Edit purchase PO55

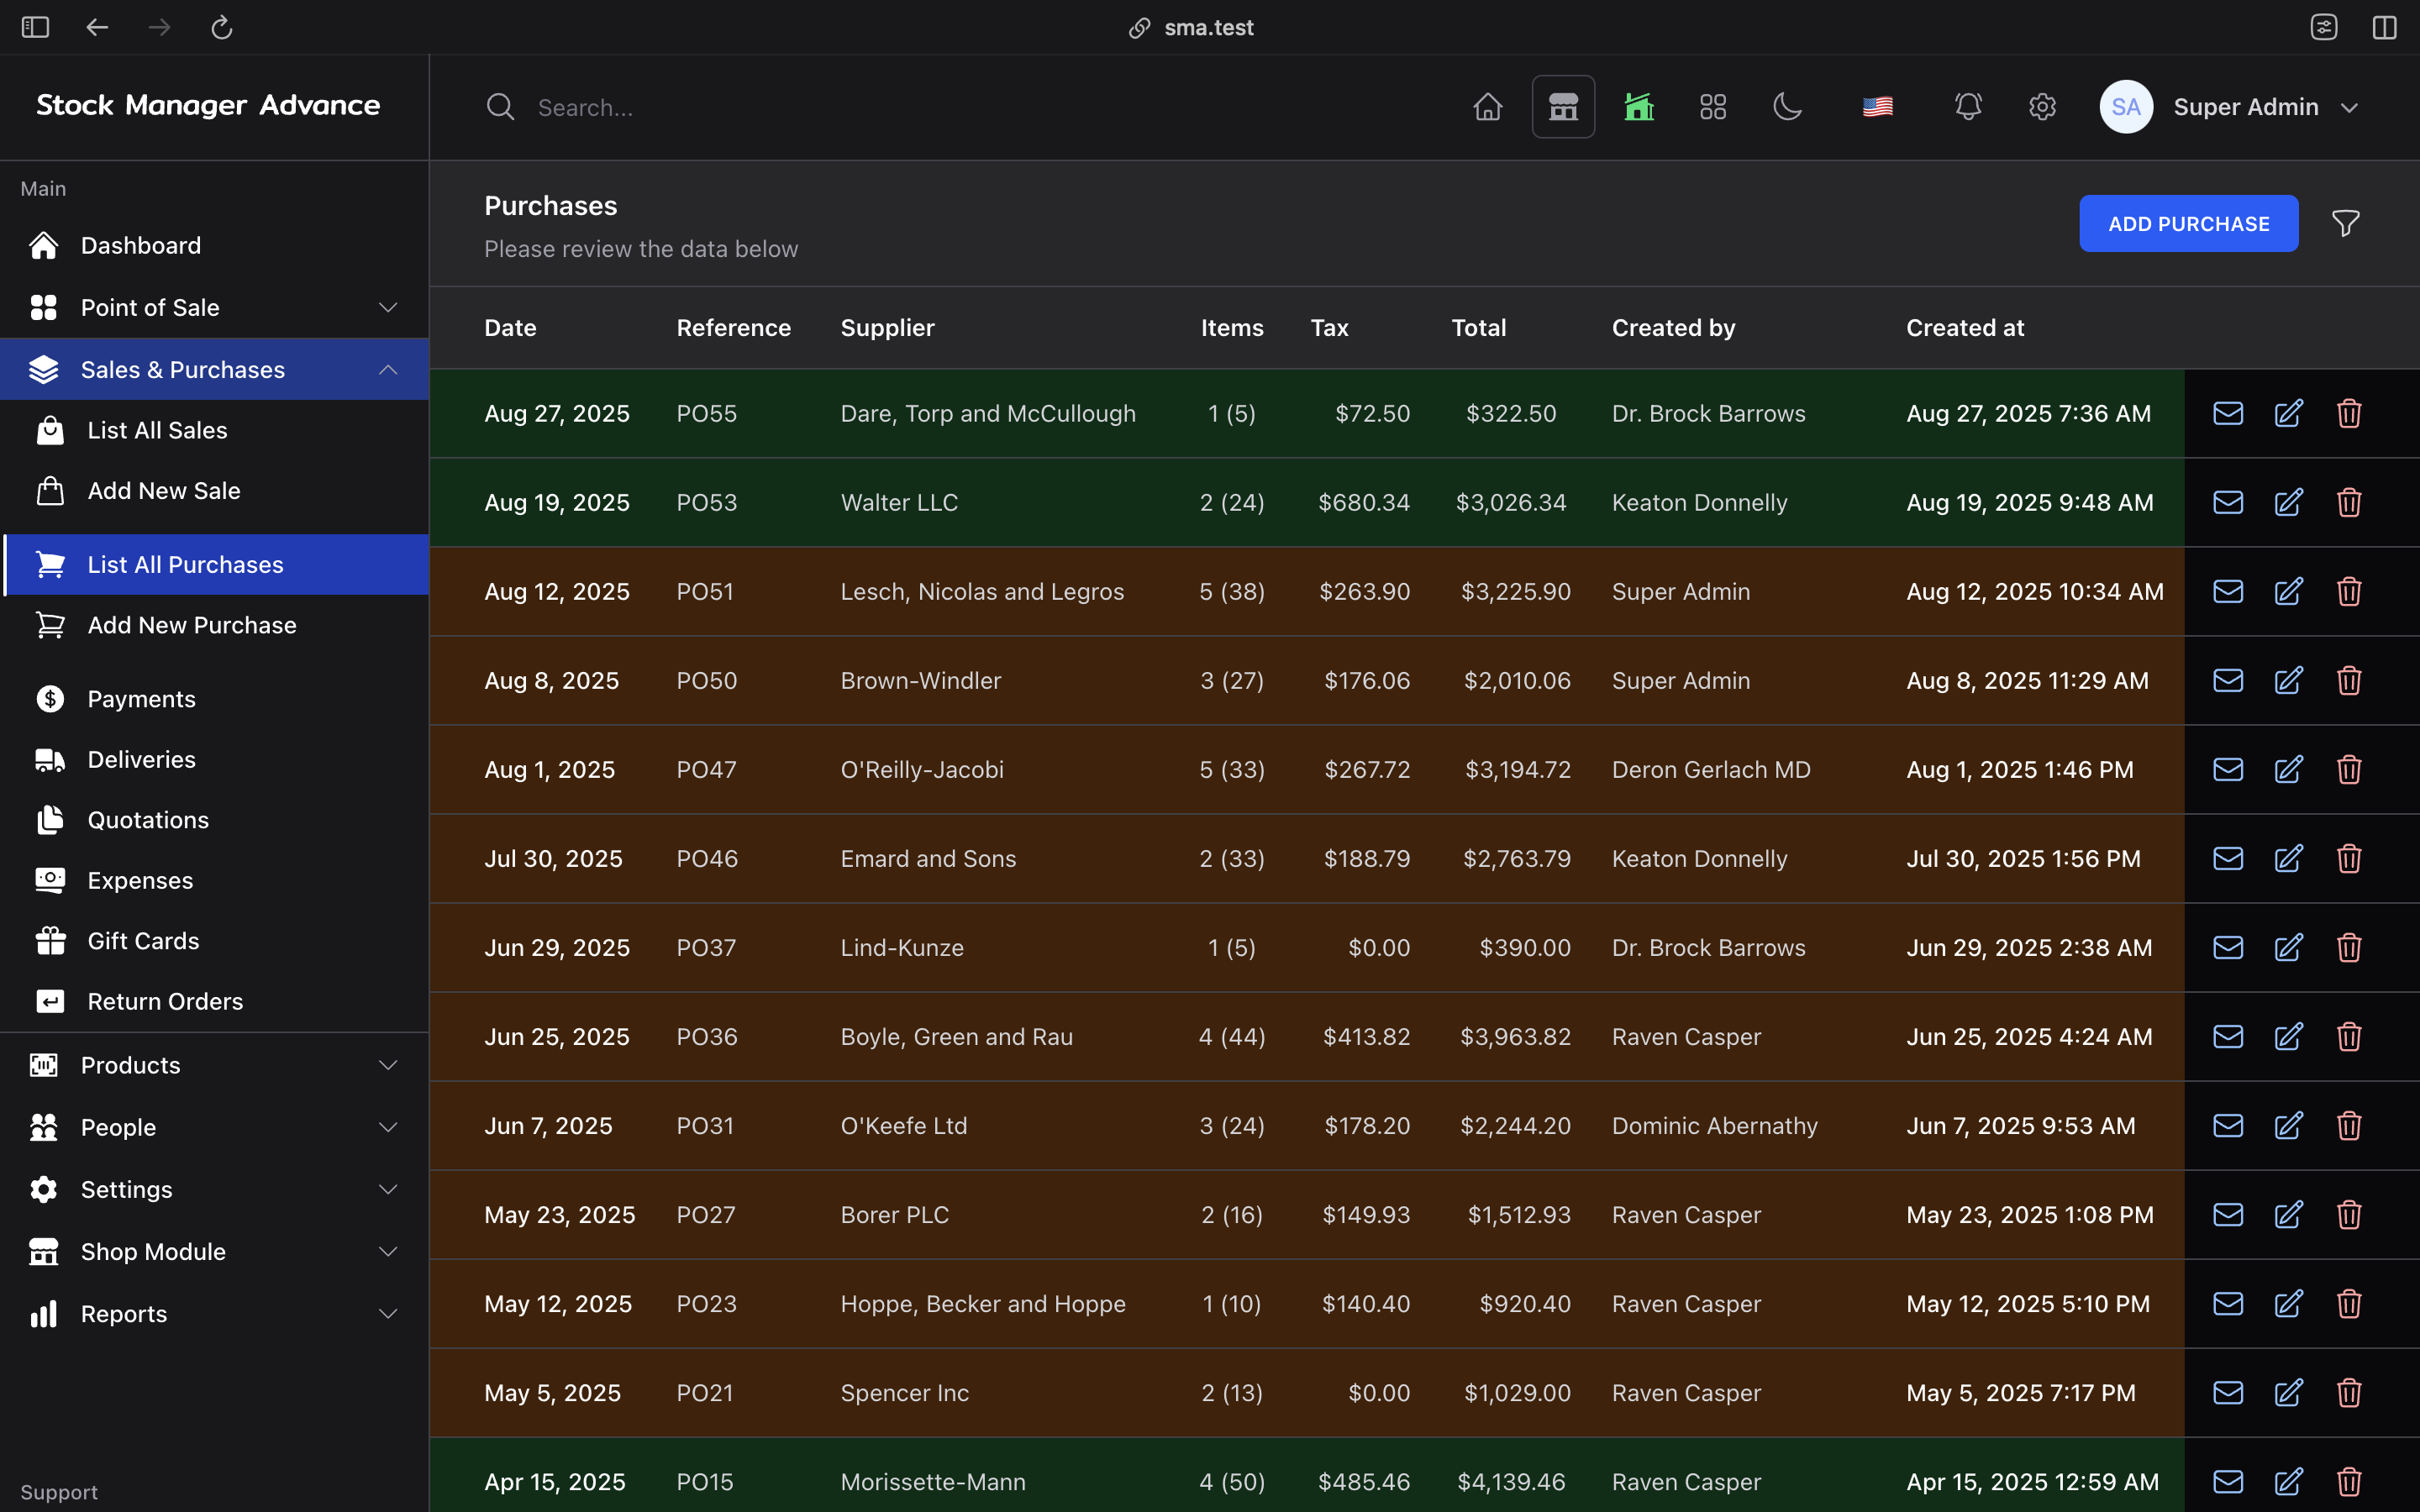pyautogui.click(x=2289, y=413)
